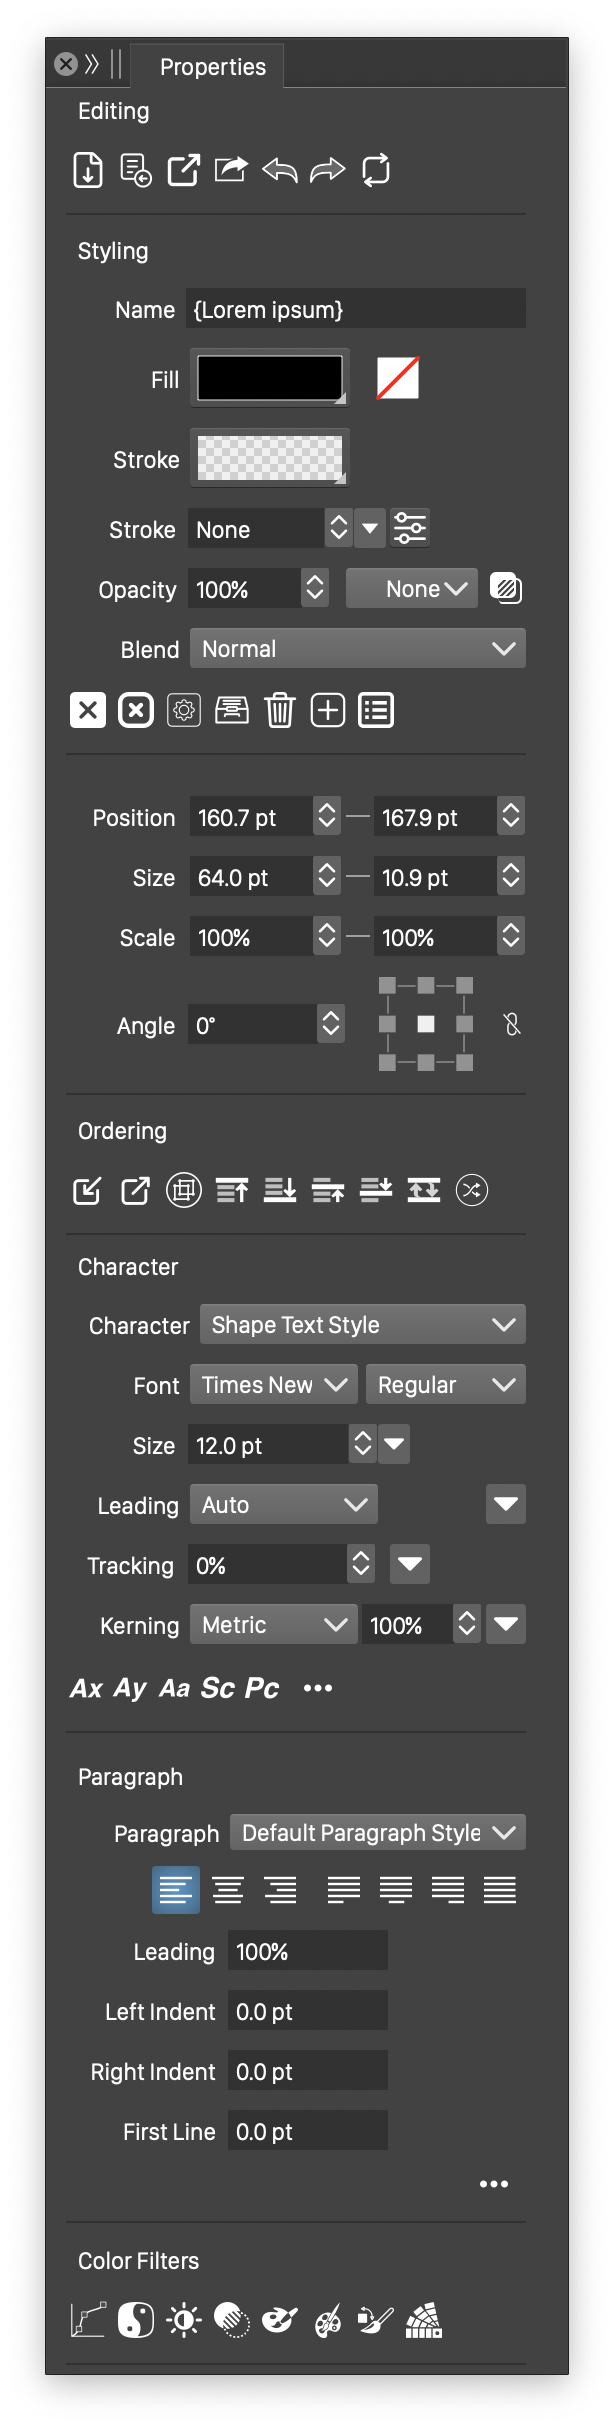
Task: Click the shuffle order icon
Action: pyautogui.click(x=472, y=1190)
